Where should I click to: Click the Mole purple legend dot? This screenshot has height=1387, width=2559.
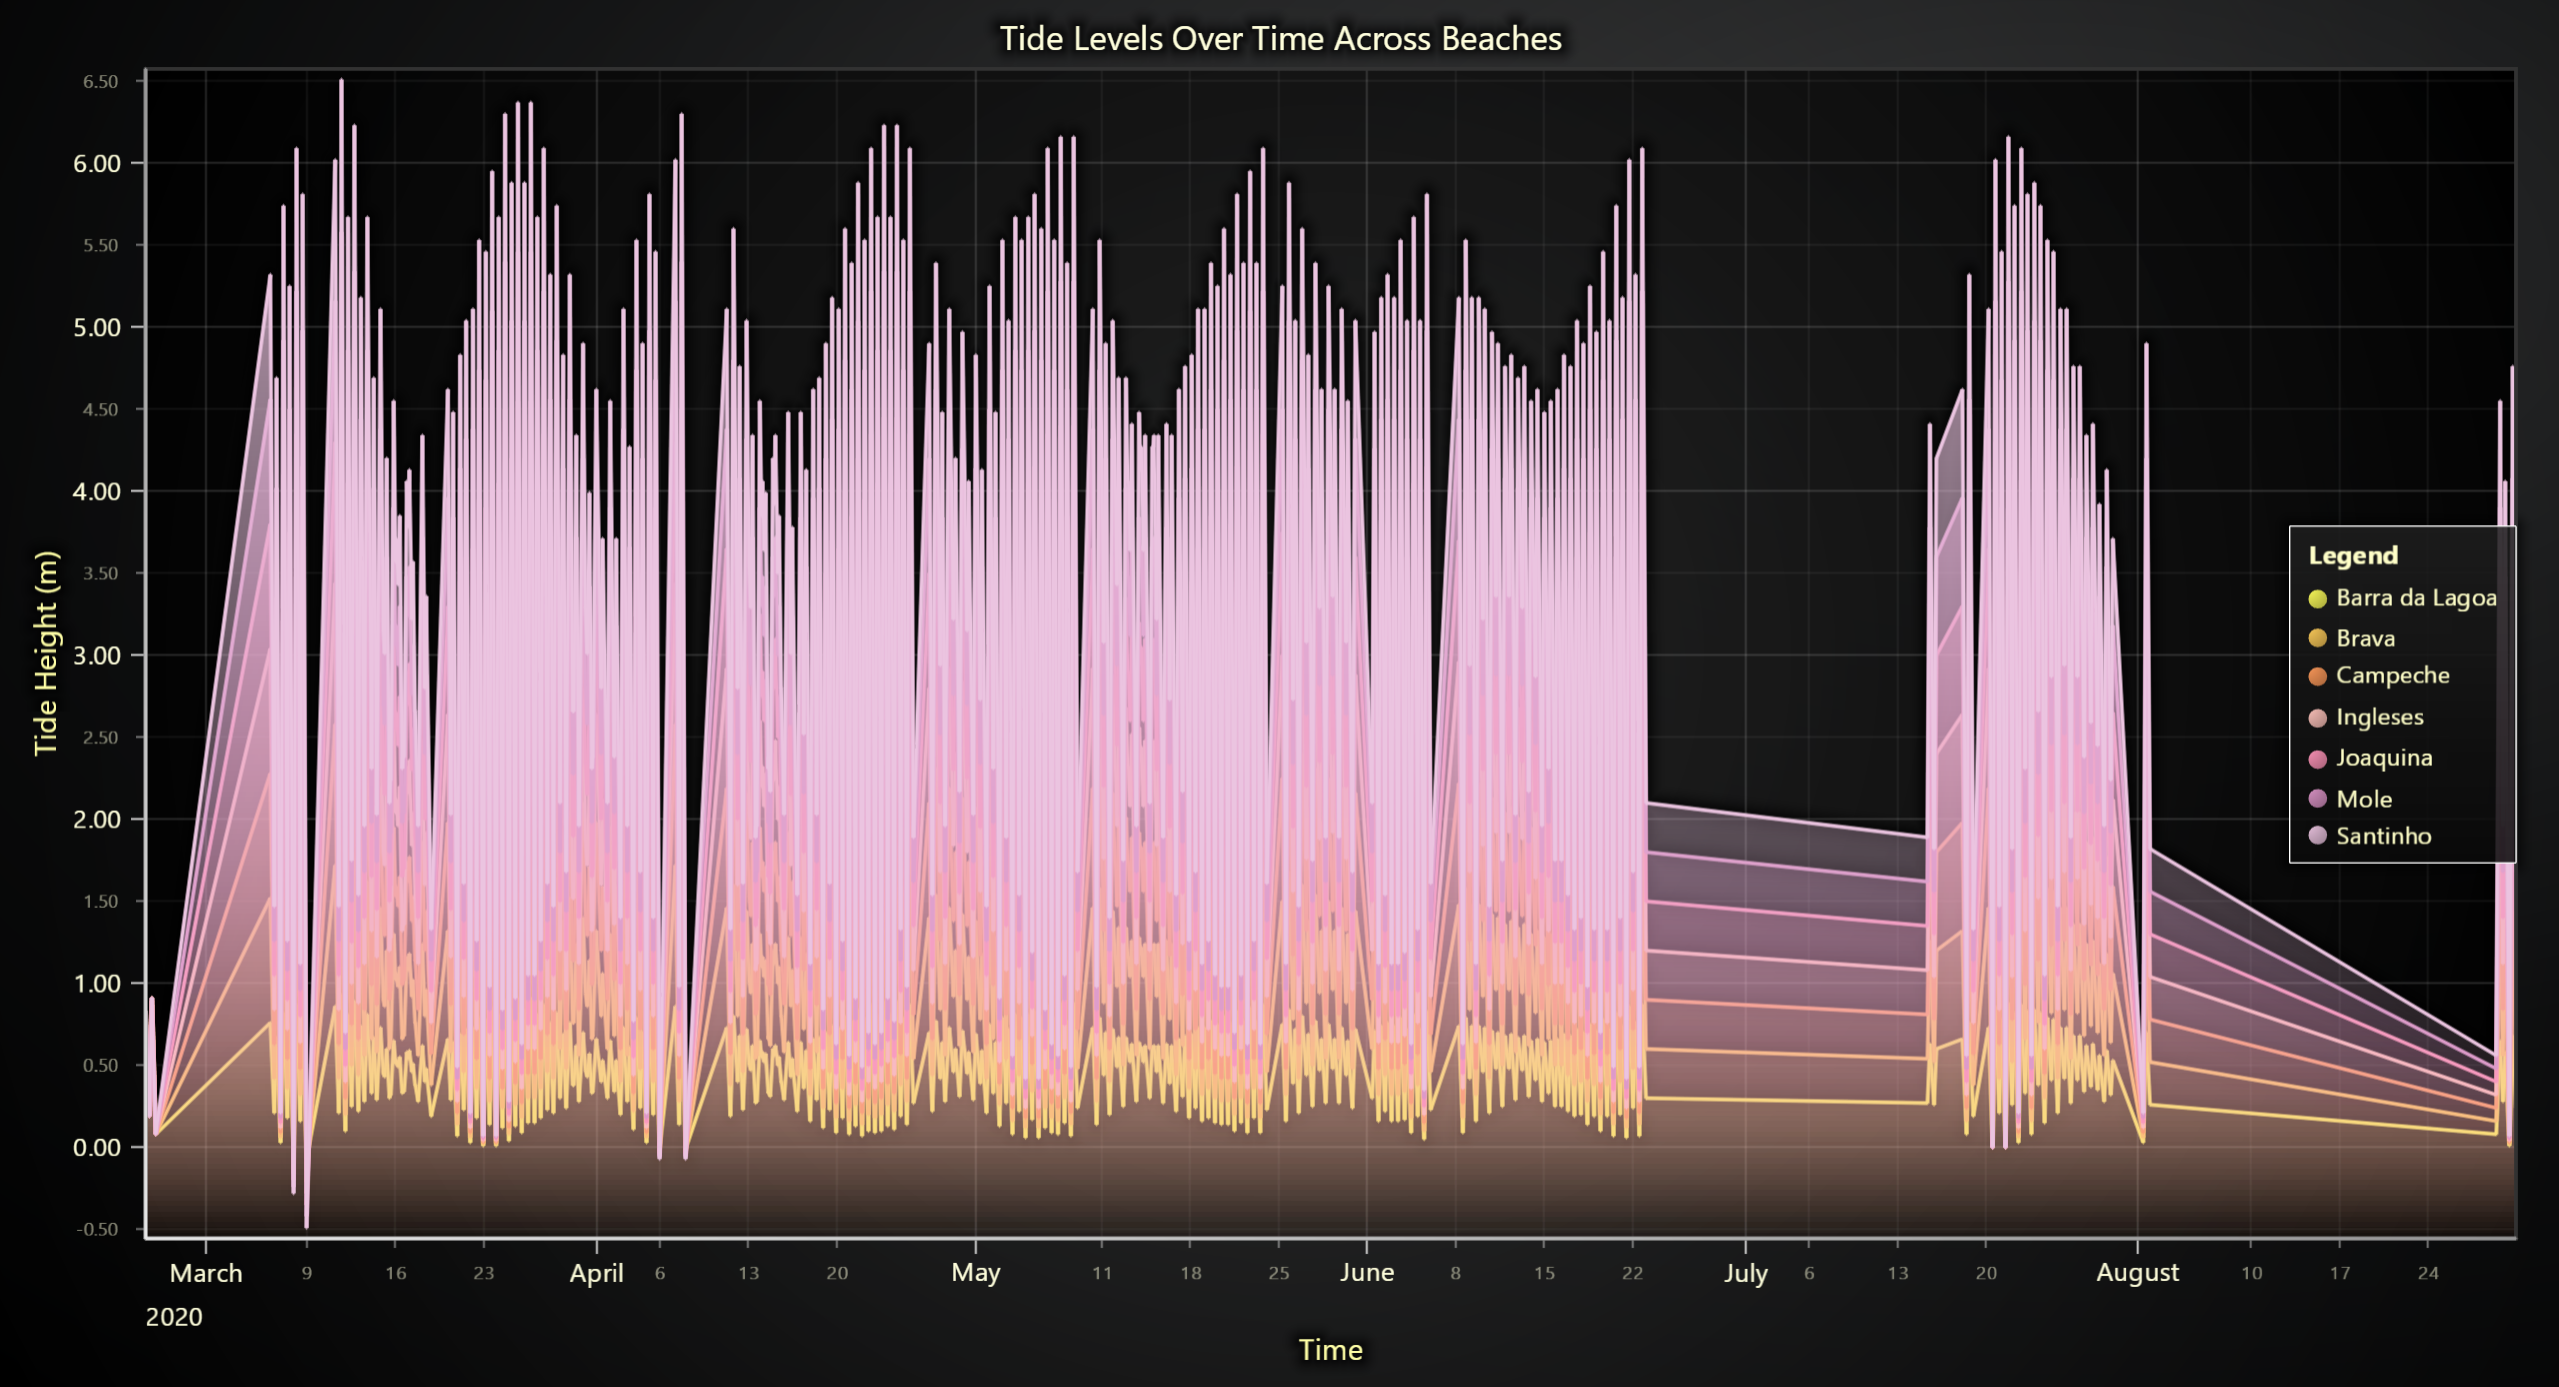click(x=2317, y=799)
